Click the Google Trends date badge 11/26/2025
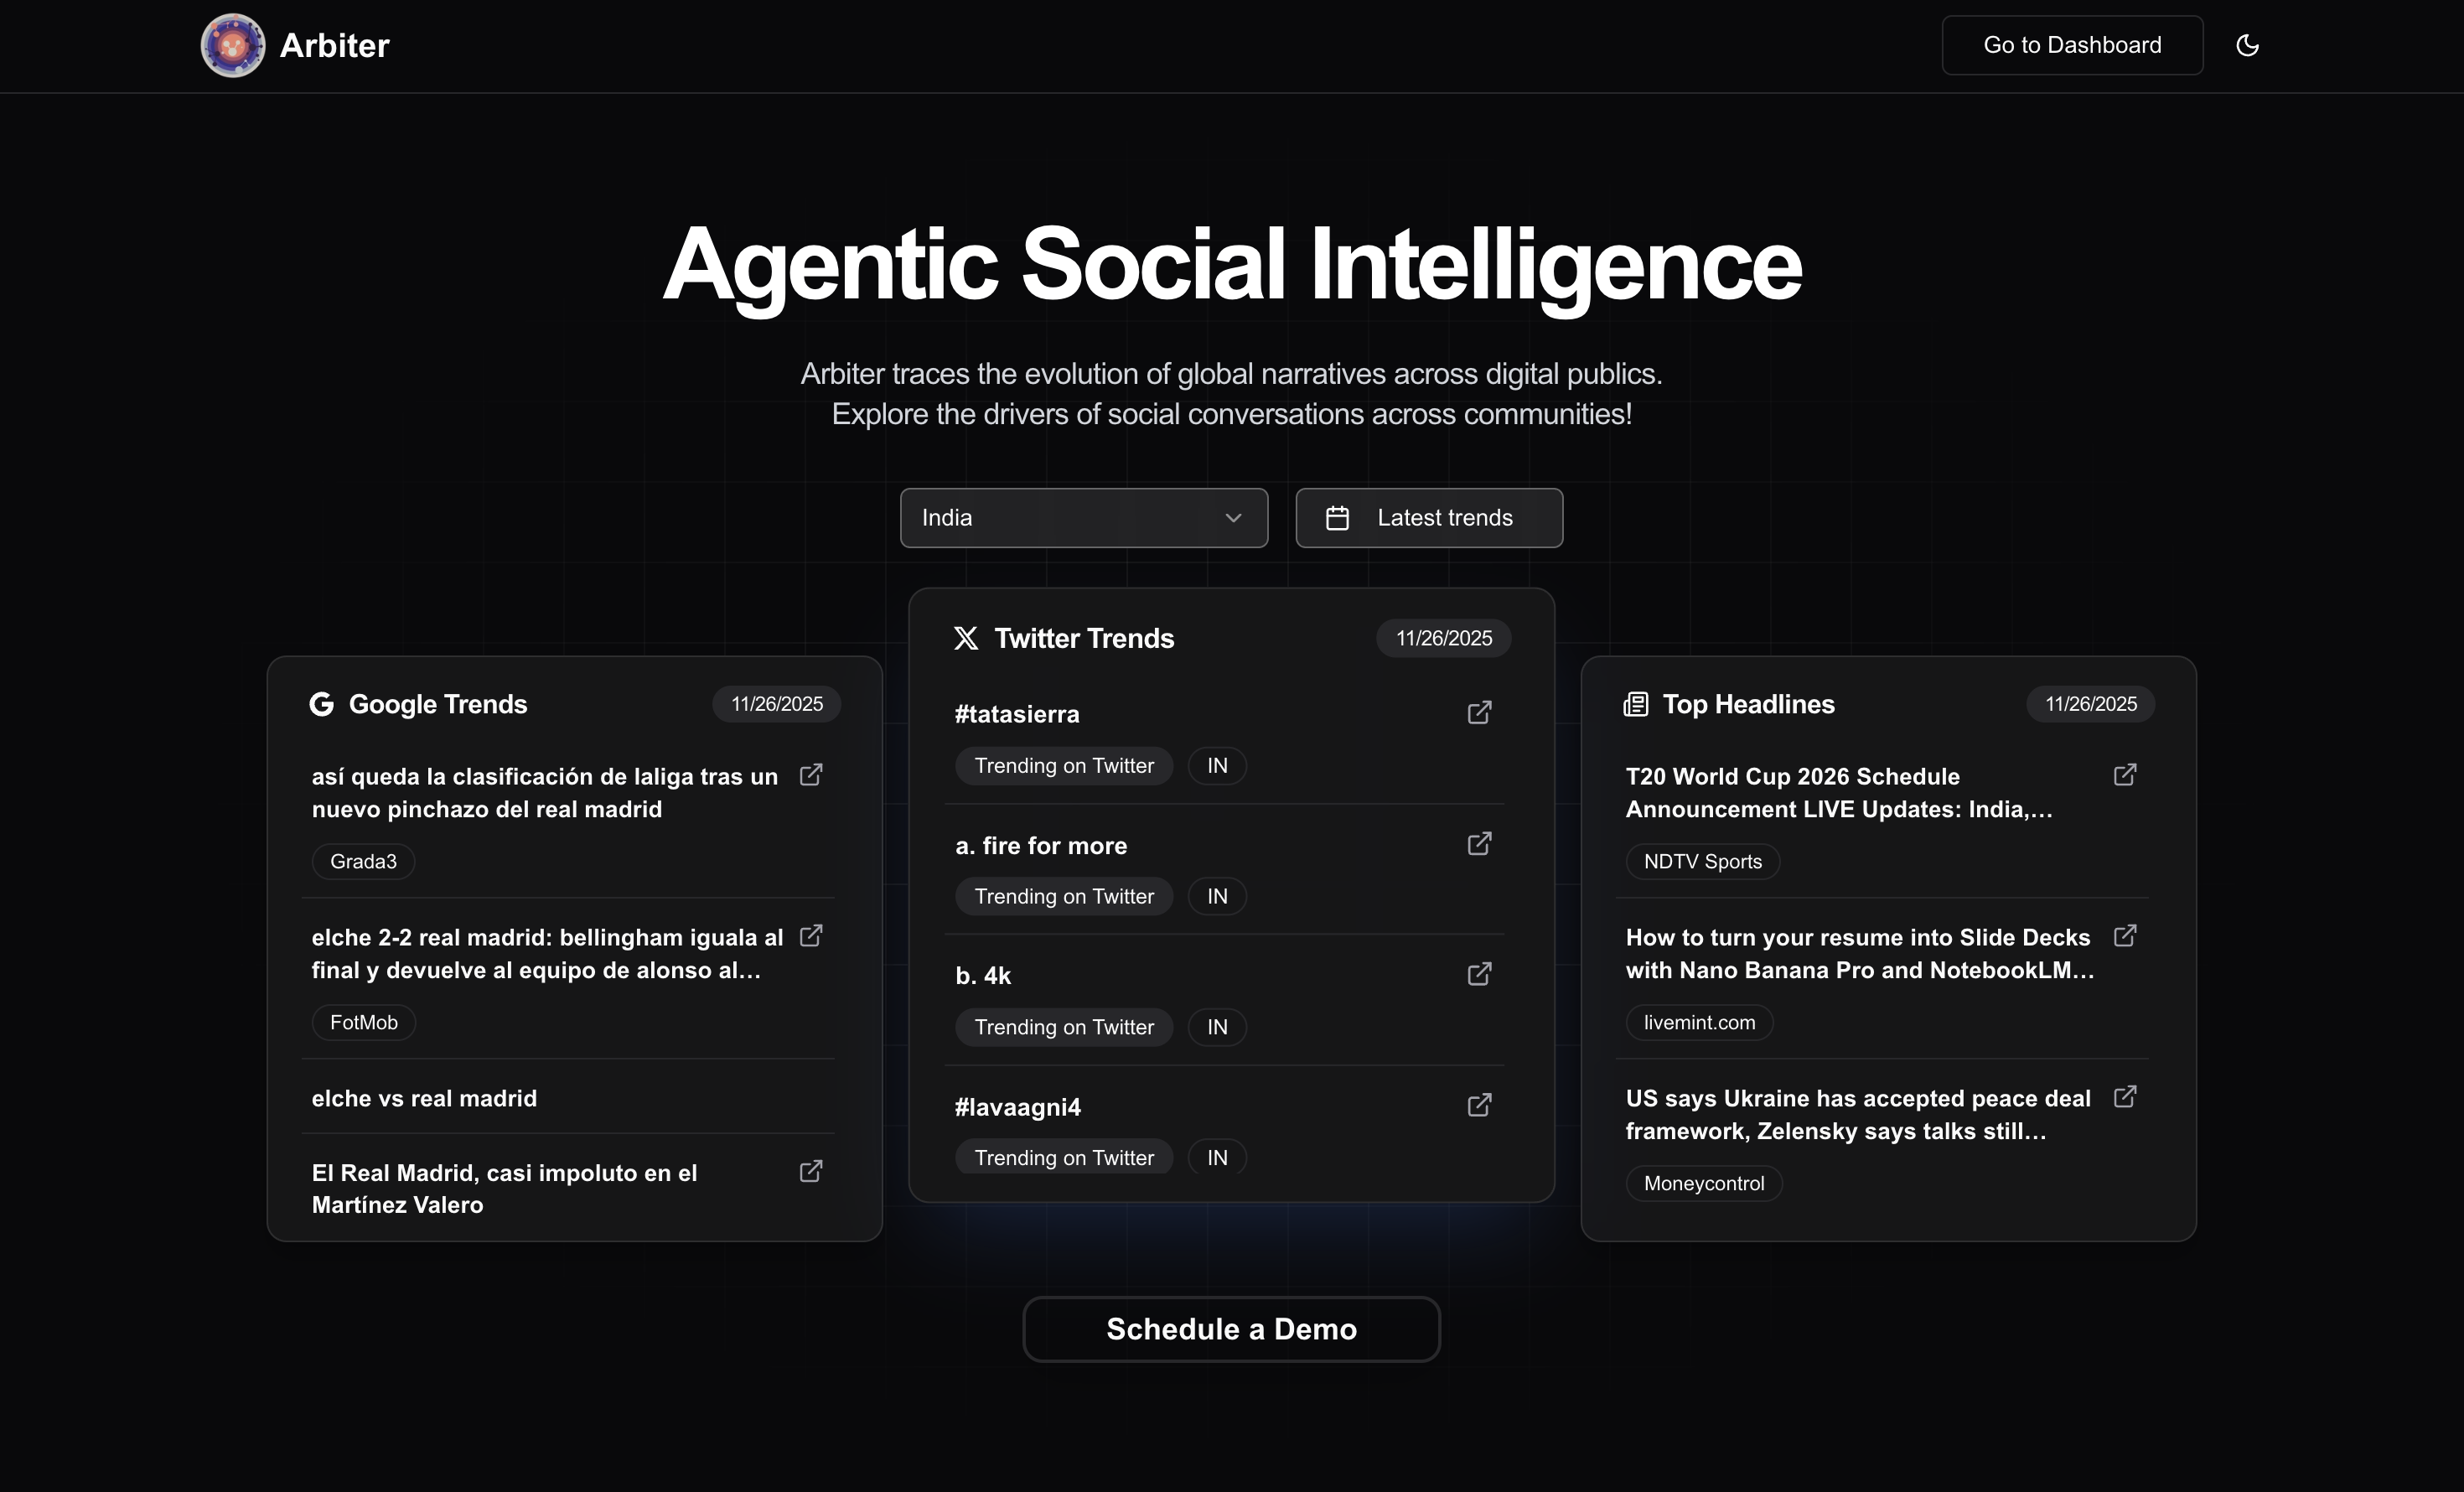Screen dimensions: 2464x1492 click(777, 704)
